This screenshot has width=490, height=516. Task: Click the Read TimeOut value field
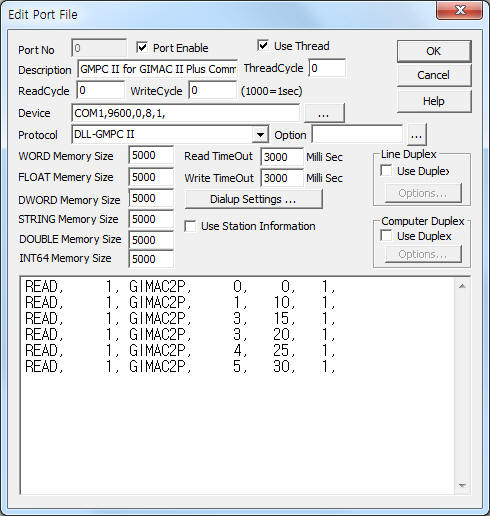click(282, 157)
